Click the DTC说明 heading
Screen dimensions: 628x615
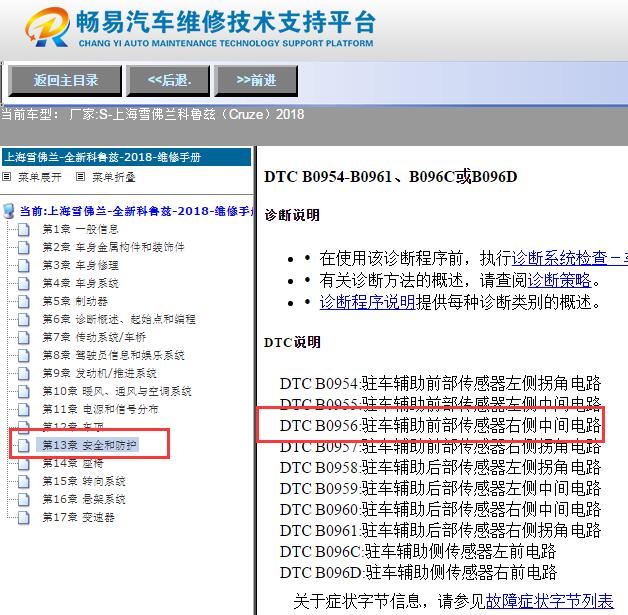pyautogui.click(x=292, y=342)
